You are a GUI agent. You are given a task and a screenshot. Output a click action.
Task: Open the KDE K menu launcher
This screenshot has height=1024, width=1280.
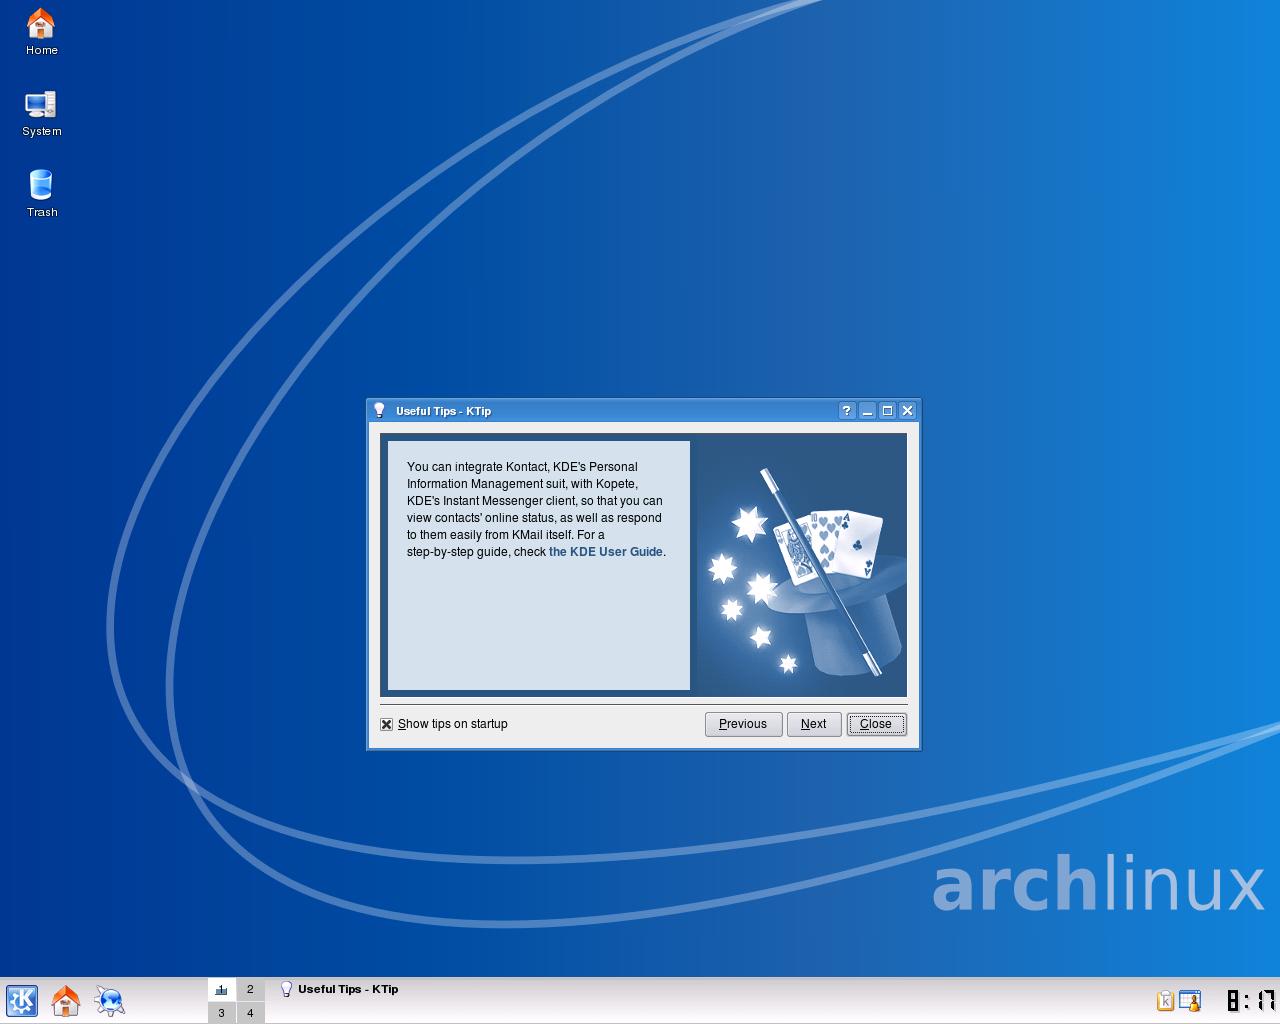(x=22, y=1001)
